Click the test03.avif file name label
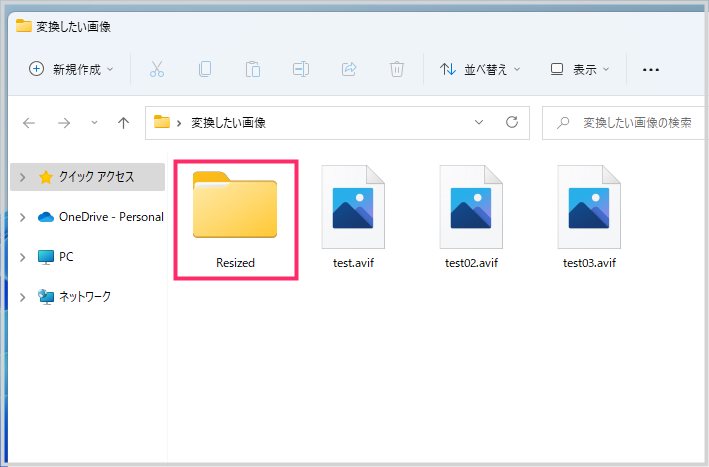 589,263
